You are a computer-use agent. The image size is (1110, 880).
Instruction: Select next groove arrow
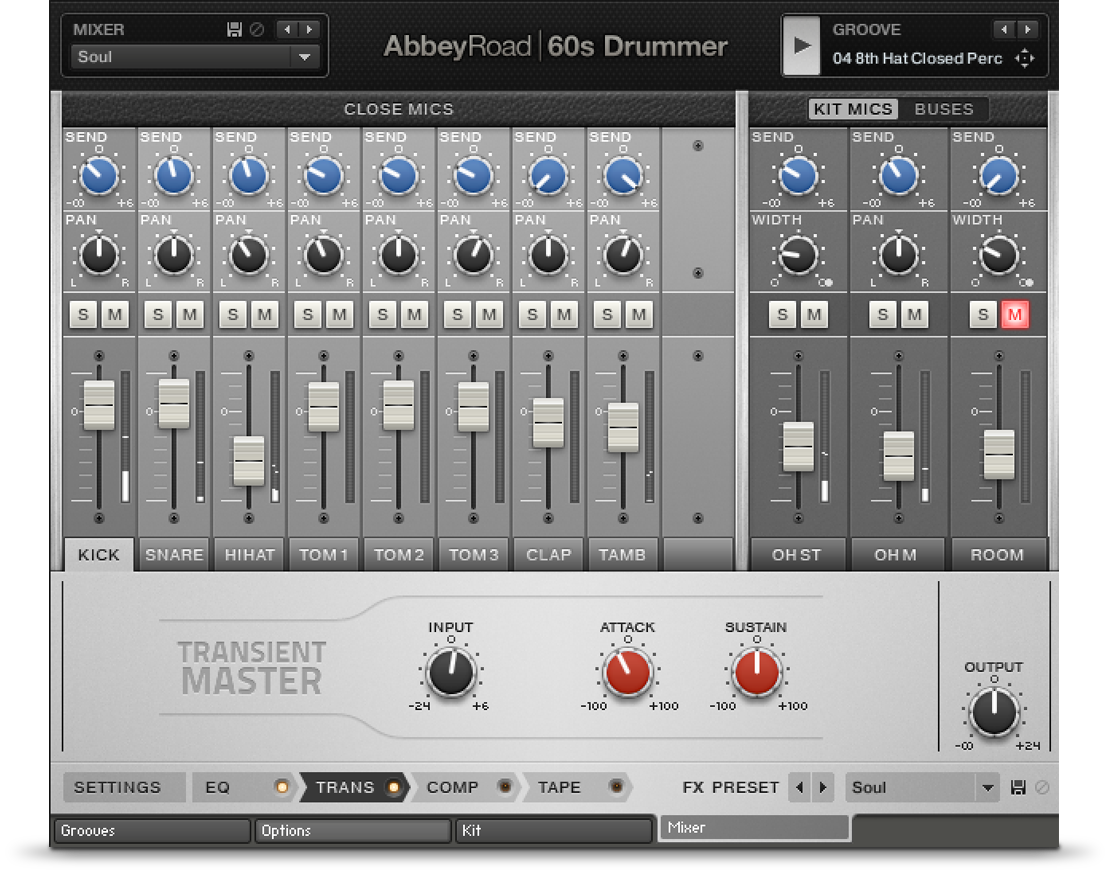point(1027,30)
